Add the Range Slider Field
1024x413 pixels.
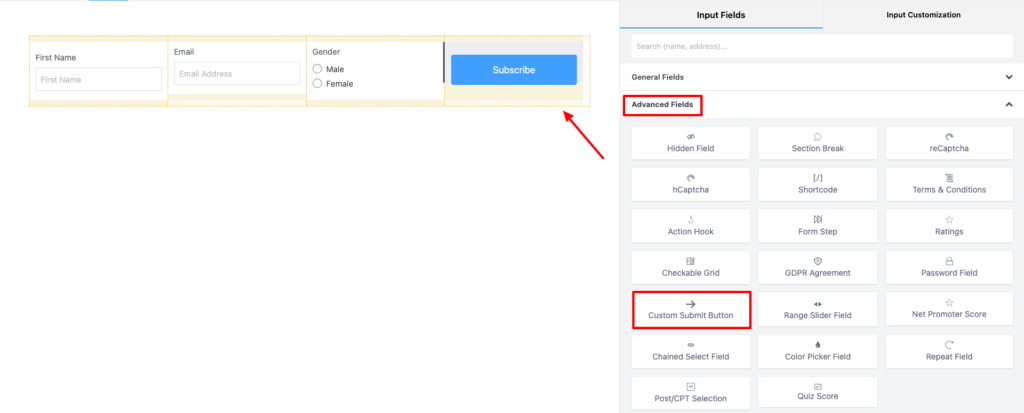817,310
